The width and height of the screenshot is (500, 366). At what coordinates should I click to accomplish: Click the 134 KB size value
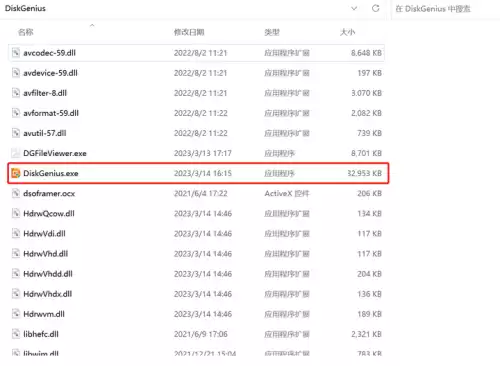click(370, 214)
